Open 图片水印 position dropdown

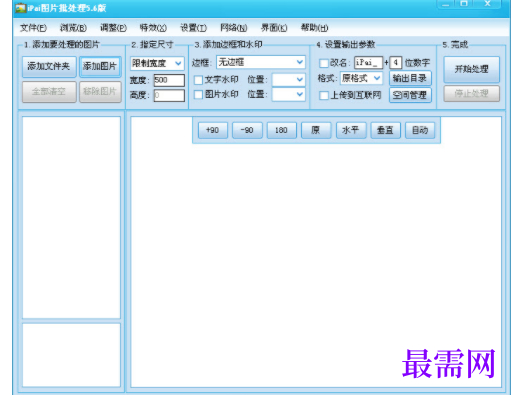click(288, 94)
